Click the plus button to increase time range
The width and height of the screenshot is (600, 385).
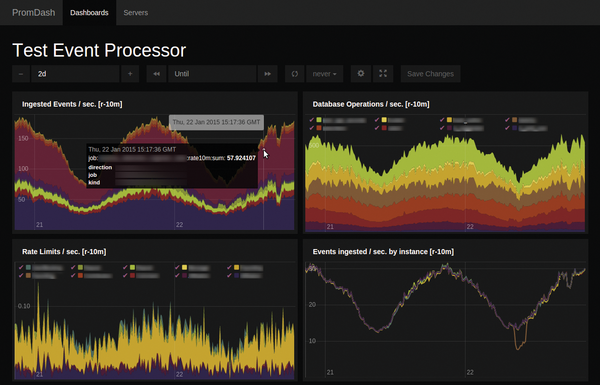130,74
